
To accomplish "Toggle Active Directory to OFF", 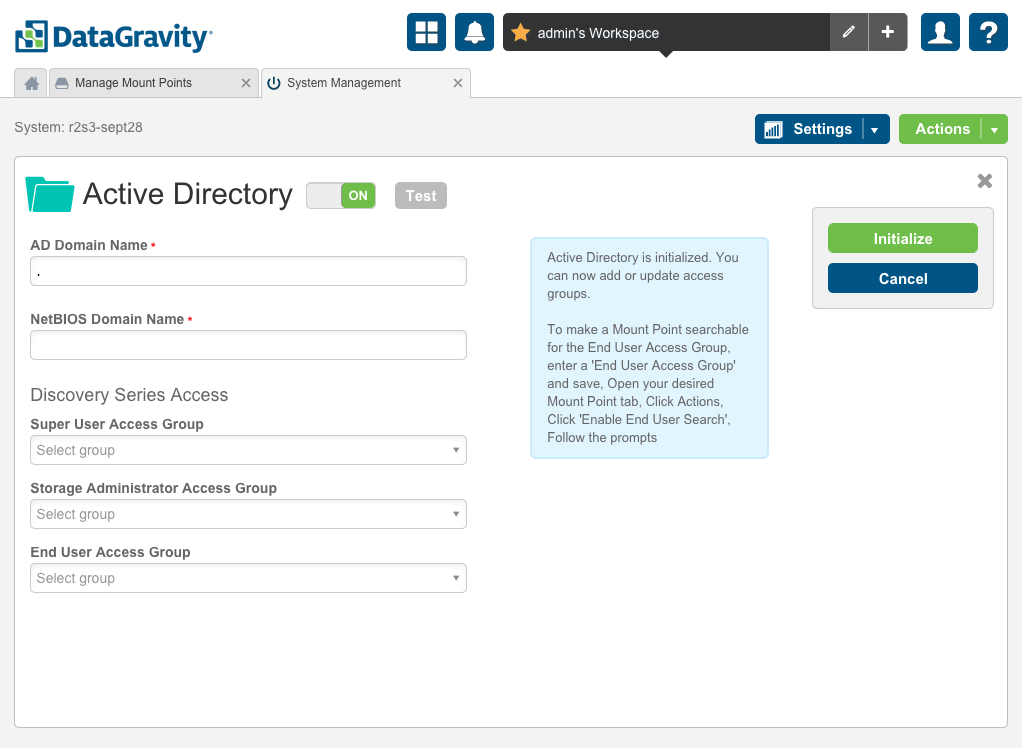I will 341,195.
